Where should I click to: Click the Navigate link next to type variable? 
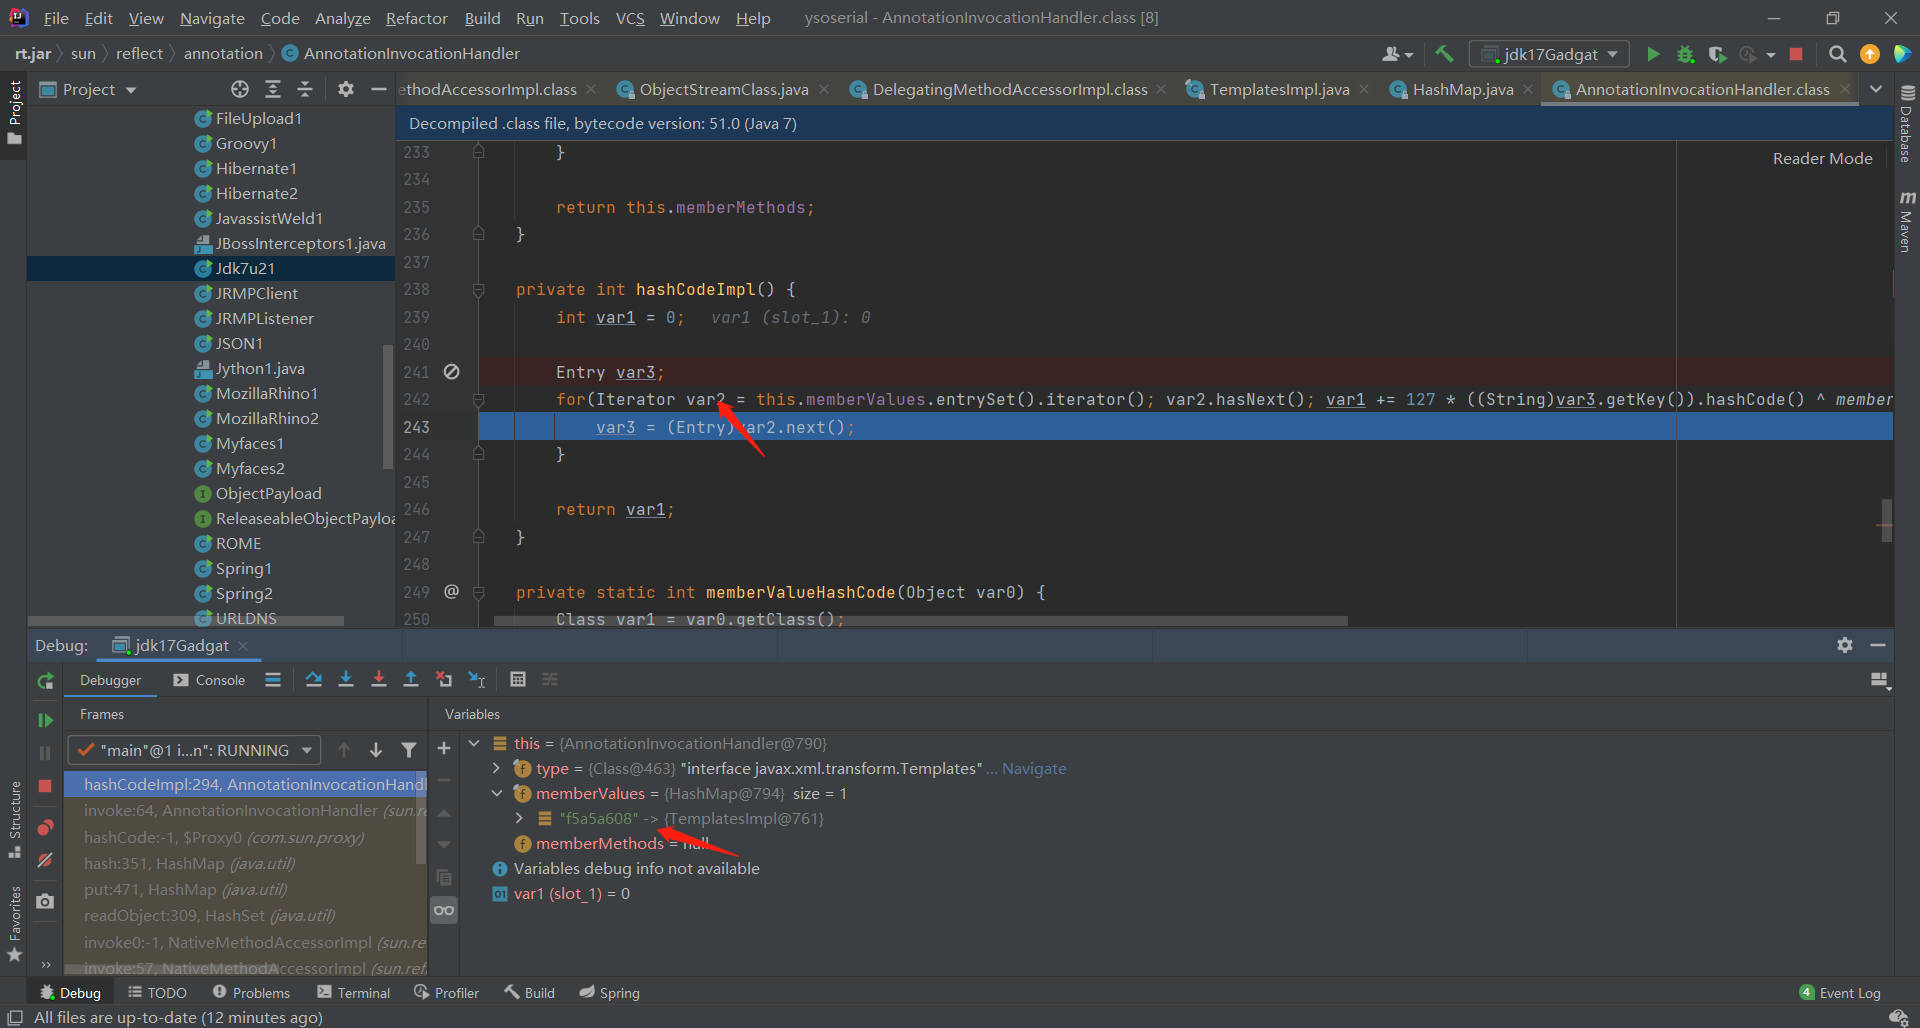coord(1034,768)
